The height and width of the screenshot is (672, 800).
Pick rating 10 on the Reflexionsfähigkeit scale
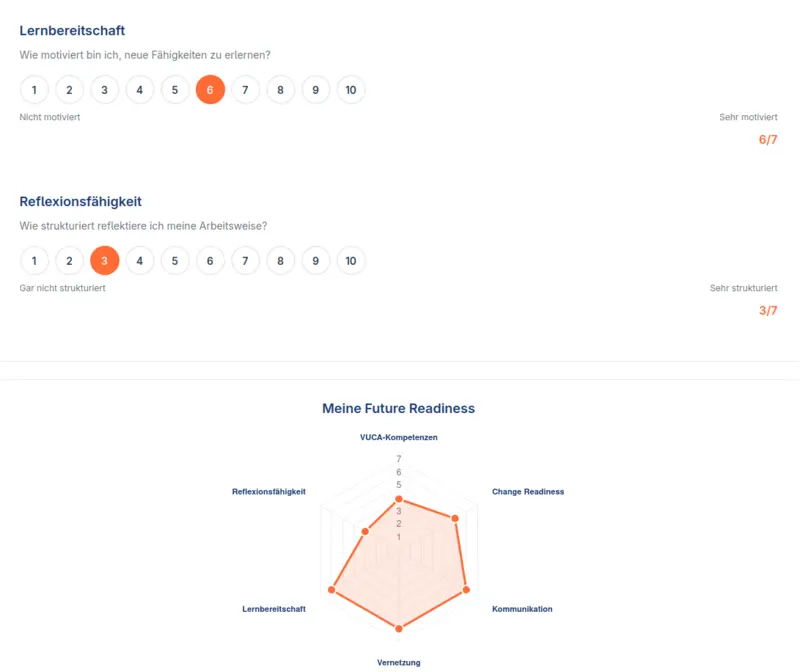351,260
